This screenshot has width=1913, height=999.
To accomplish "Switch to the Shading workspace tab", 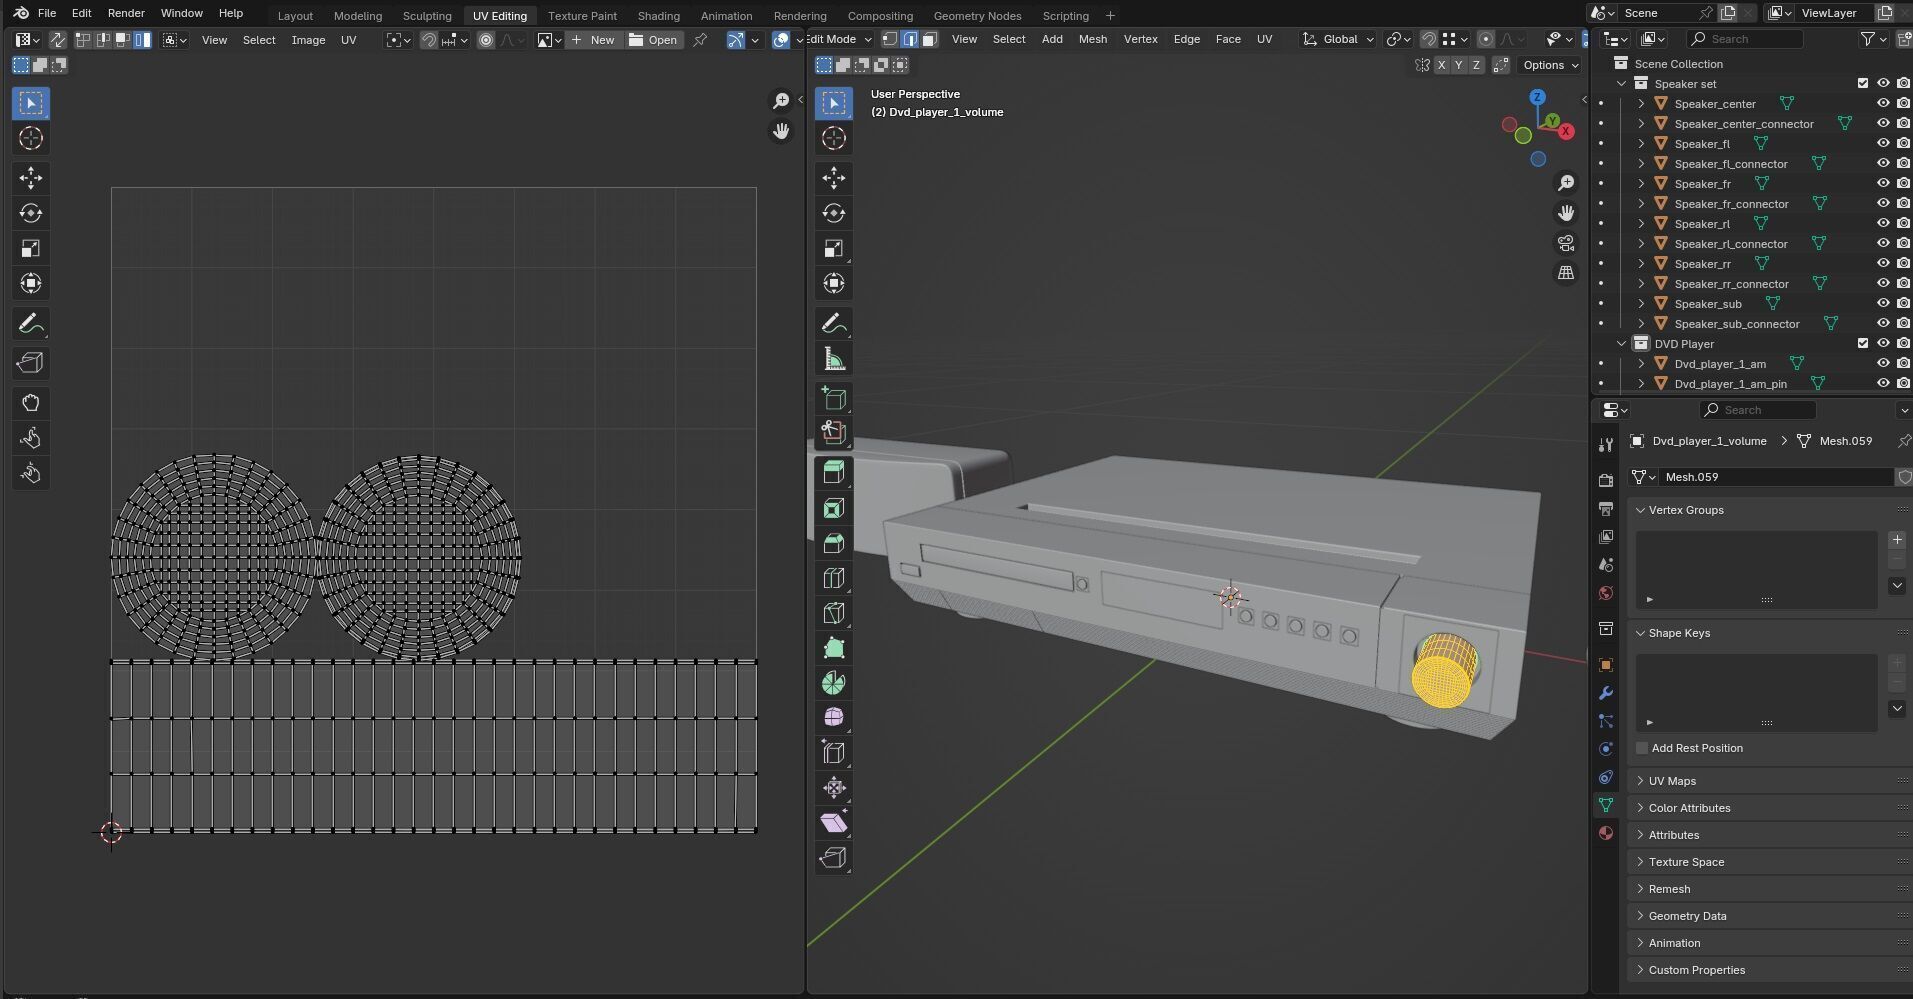I will (x=658, y=15).
